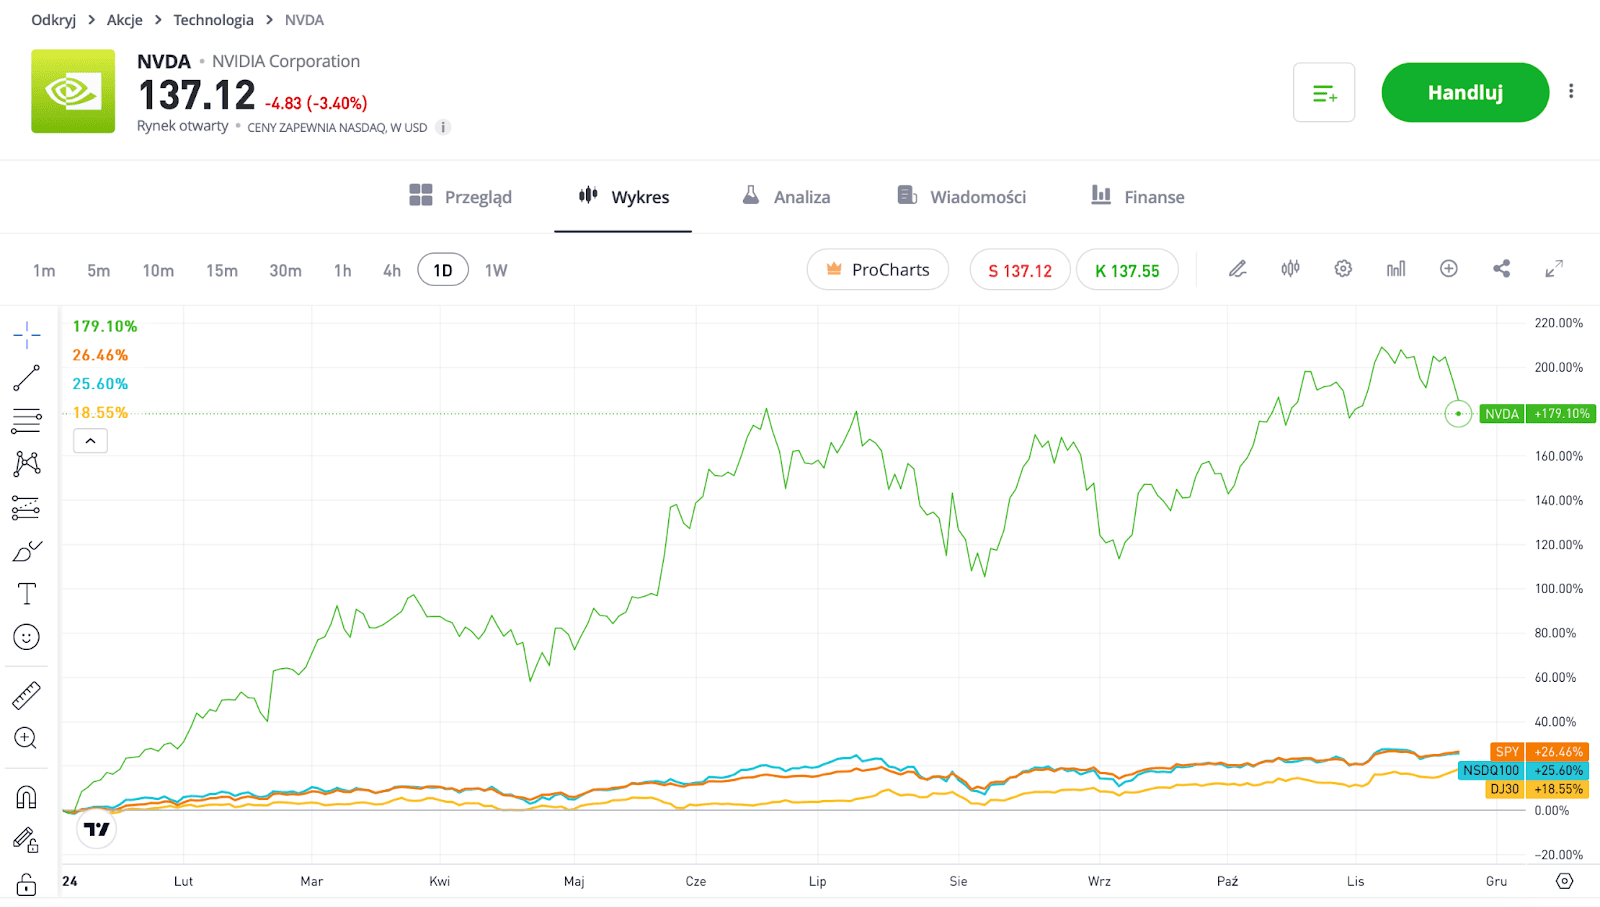
Task: Click the green Handluj button
Action: [x=1465, y=92]
